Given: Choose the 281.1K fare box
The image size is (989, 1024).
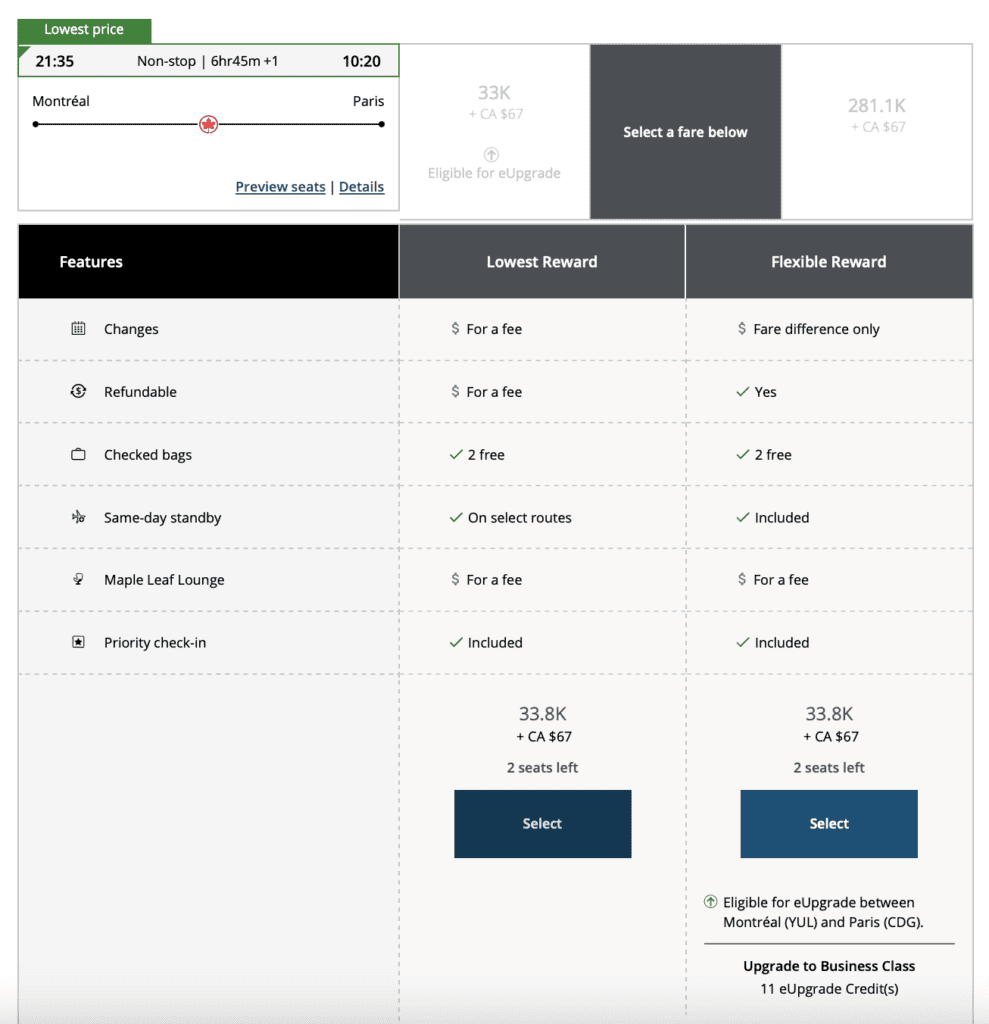Looking at the screenshot, I should tap(877, 130).
